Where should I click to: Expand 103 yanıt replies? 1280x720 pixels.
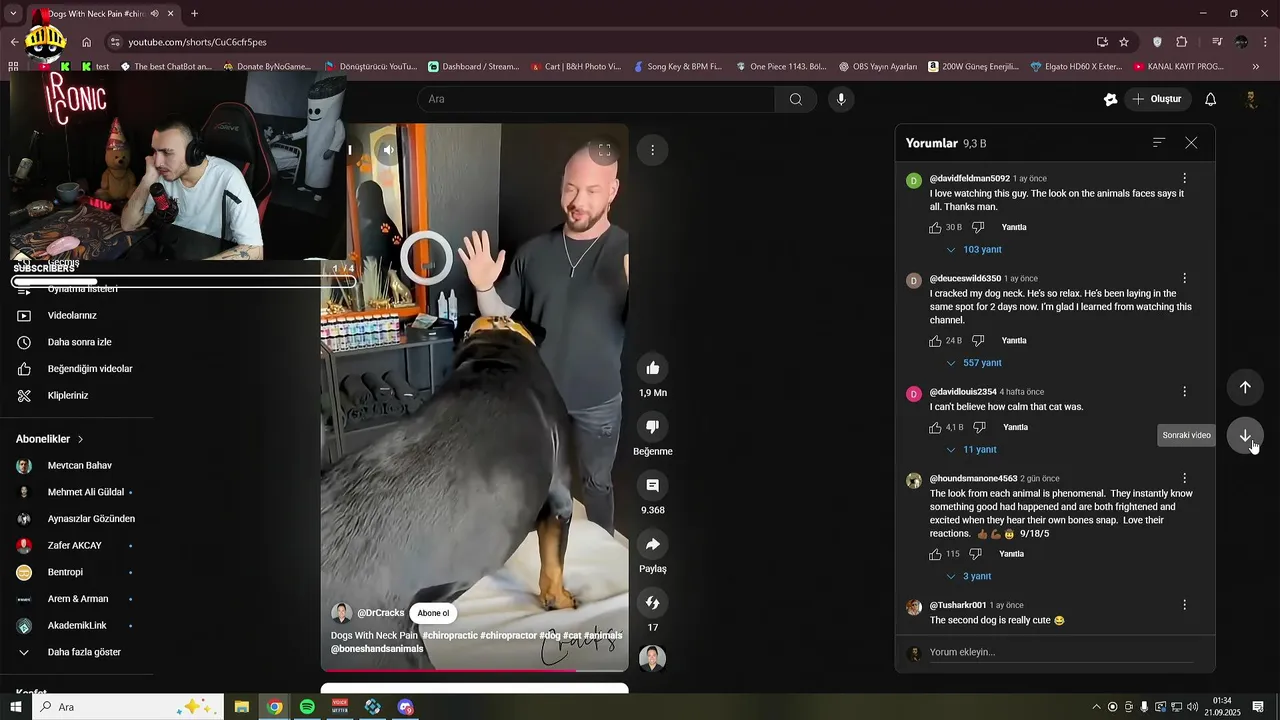click(x=974, y=250)
